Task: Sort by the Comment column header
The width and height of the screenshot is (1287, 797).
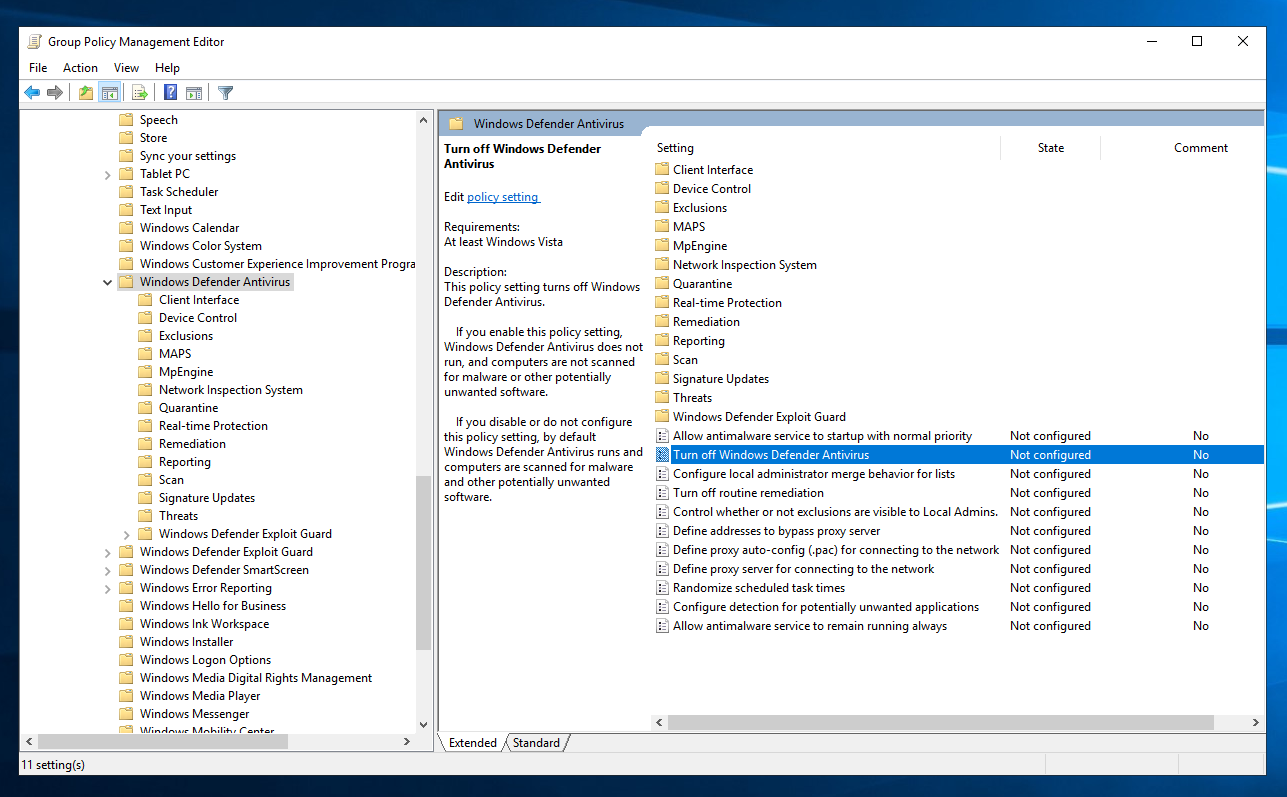Action: [x=1200, y=148]
